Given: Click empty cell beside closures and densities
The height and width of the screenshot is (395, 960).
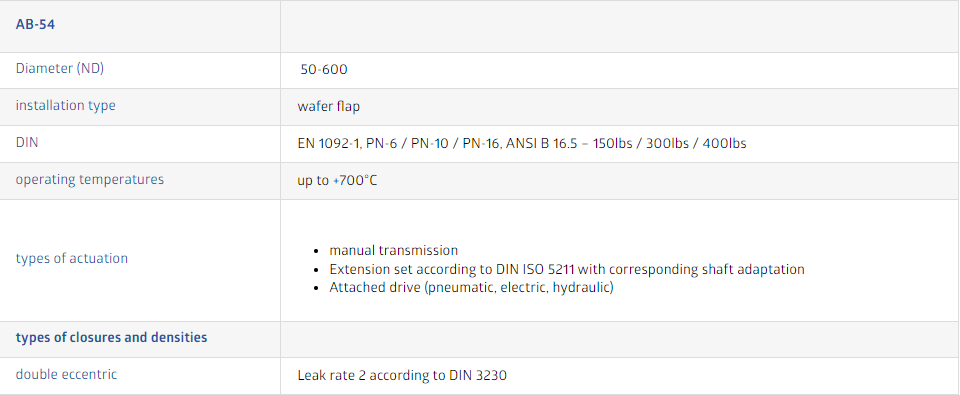Looking at the screenshot, I should pyautogui.click(x=620, y=339).
